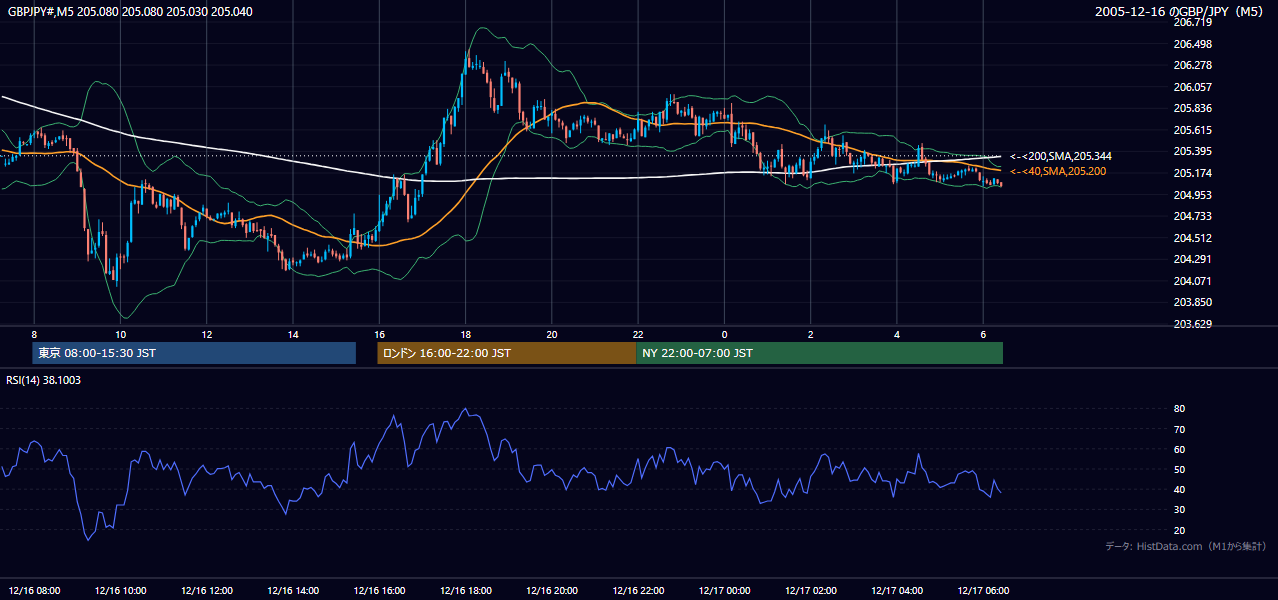Click price axis value 206.719
The width and height of the screenshot is (1278, 600).
click(x=1192, y=22)
